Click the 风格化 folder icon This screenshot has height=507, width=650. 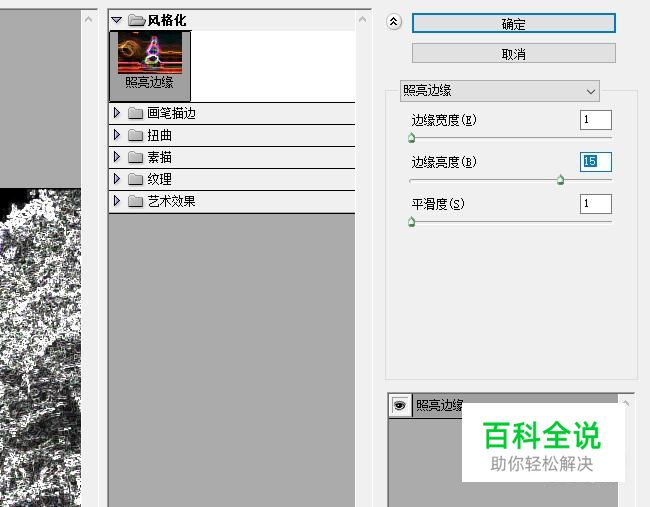tap(136, 20)
